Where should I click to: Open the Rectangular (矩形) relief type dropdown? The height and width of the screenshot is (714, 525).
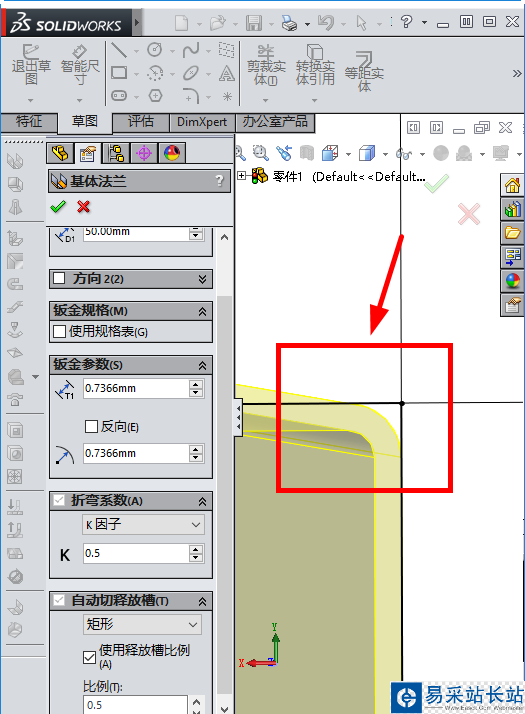tap(142, 624)
